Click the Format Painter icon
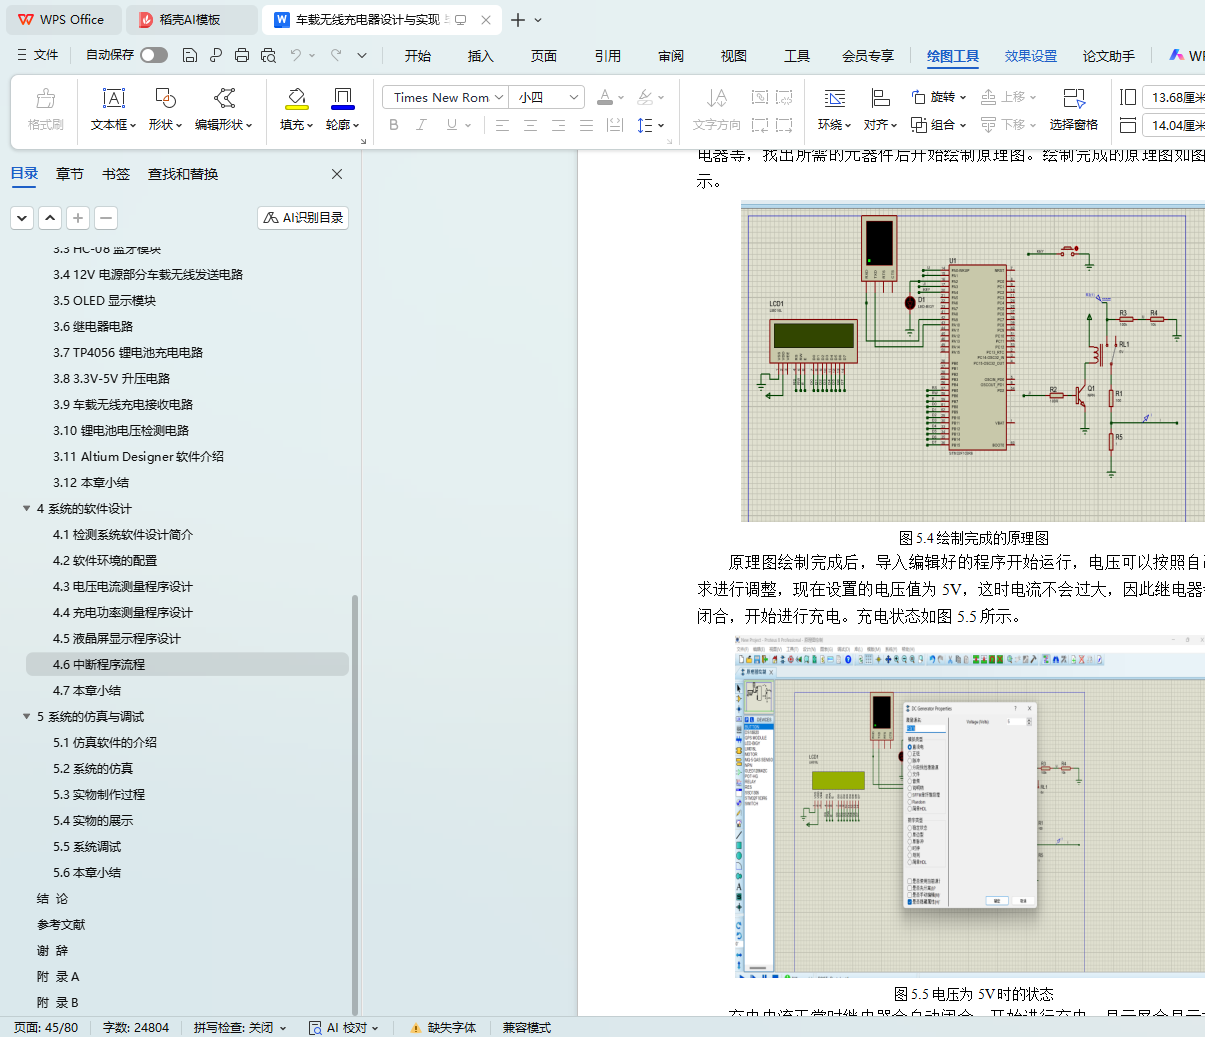 pyautogui.click(x=46, y=98)
